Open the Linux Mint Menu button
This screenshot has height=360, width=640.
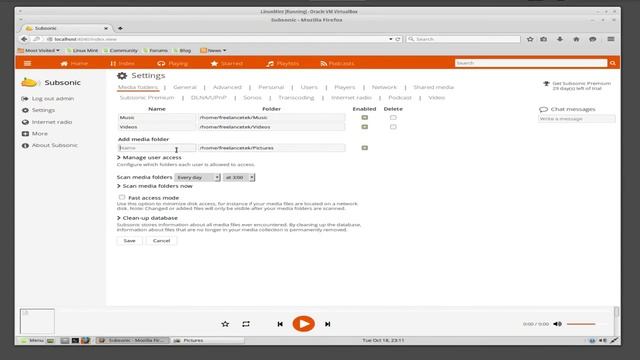pos(32,340)
